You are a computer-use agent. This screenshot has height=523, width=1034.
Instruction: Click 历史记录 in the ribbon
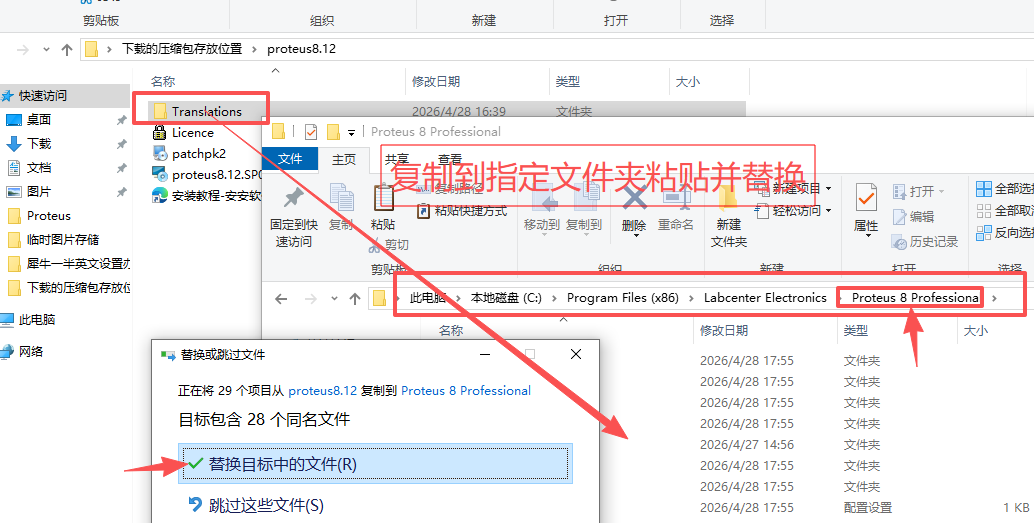(x=925, y=242)
